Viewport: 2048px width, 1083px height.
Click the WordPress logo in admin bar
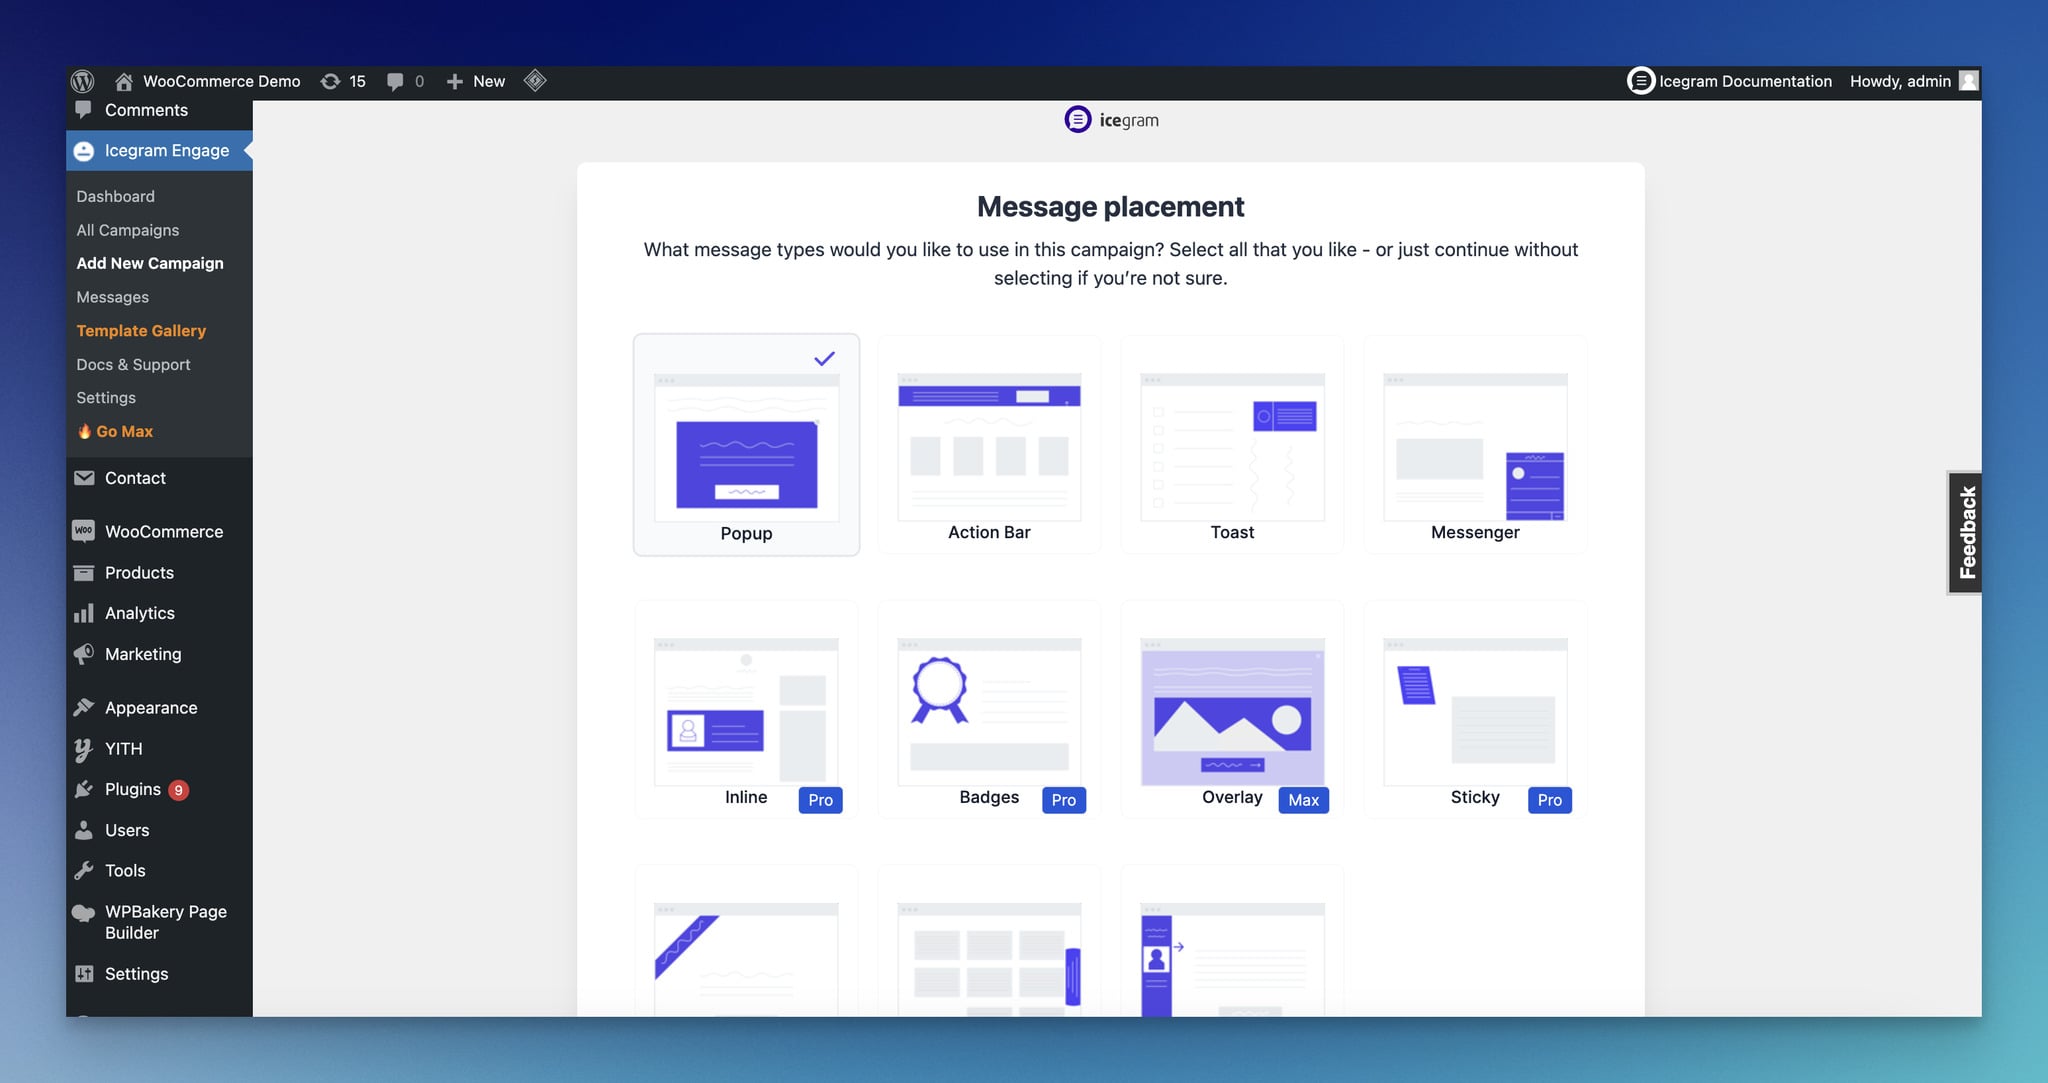83,81
